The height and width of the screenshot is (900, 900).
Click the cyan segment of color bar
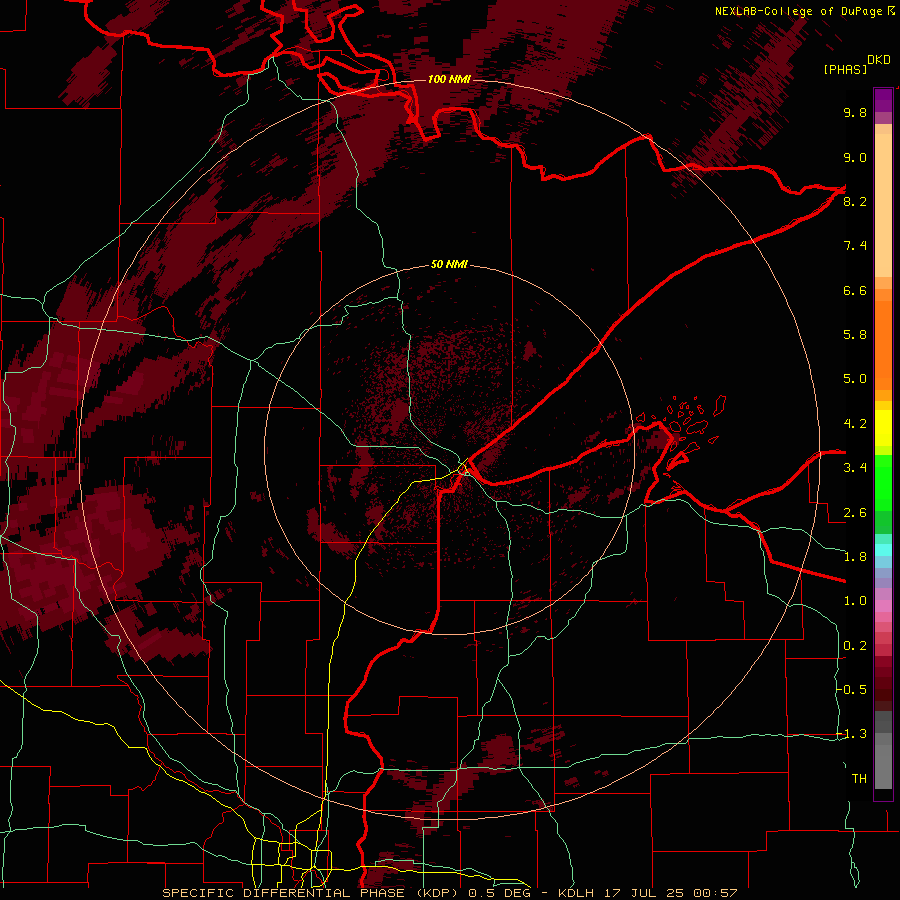pyautogui.click(x=883, y=550)
